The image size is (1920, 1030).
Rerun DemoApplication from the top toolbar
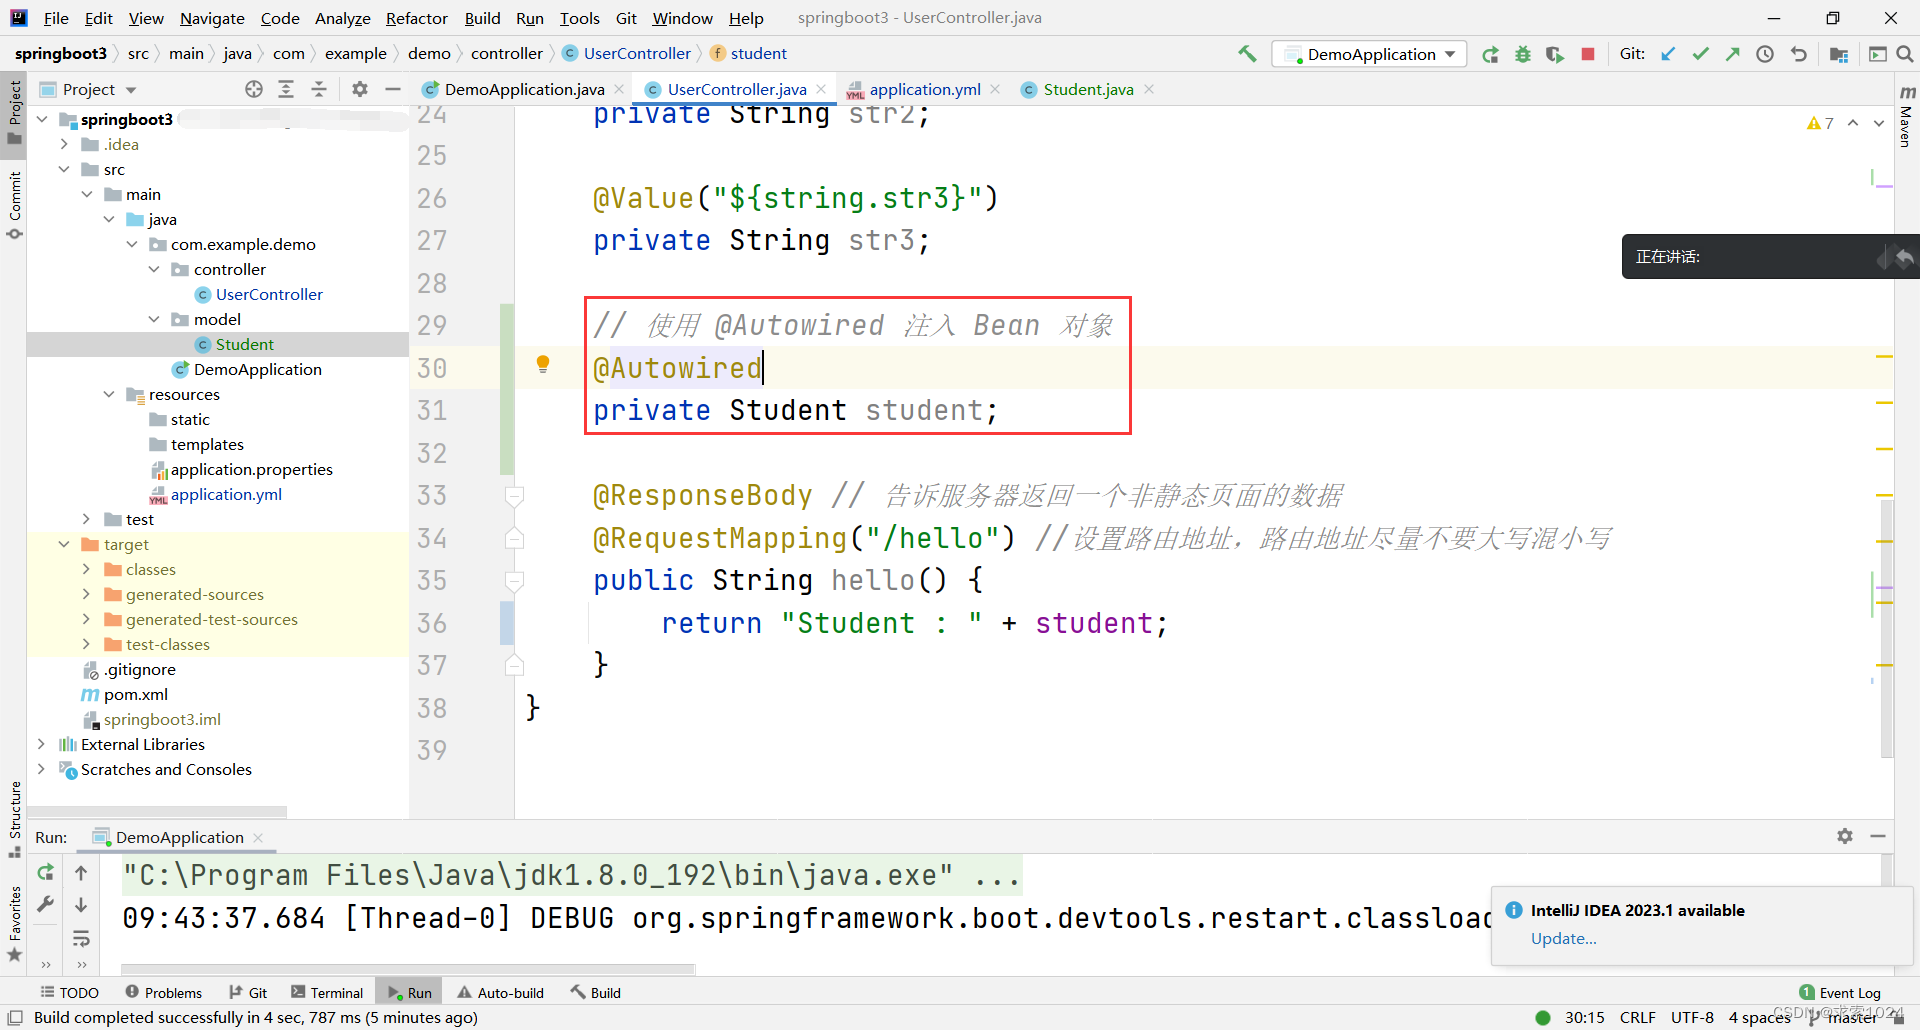point(1490,54)
